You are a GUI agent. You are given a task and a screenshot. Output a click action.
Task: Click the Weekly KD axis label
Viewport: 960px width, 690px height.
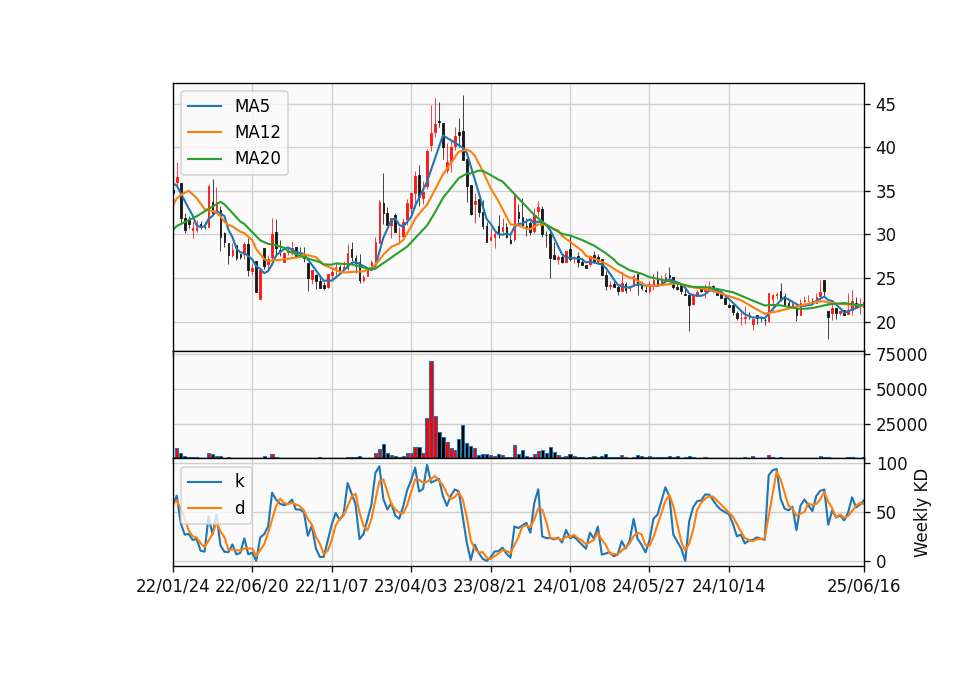coord(920,513)
